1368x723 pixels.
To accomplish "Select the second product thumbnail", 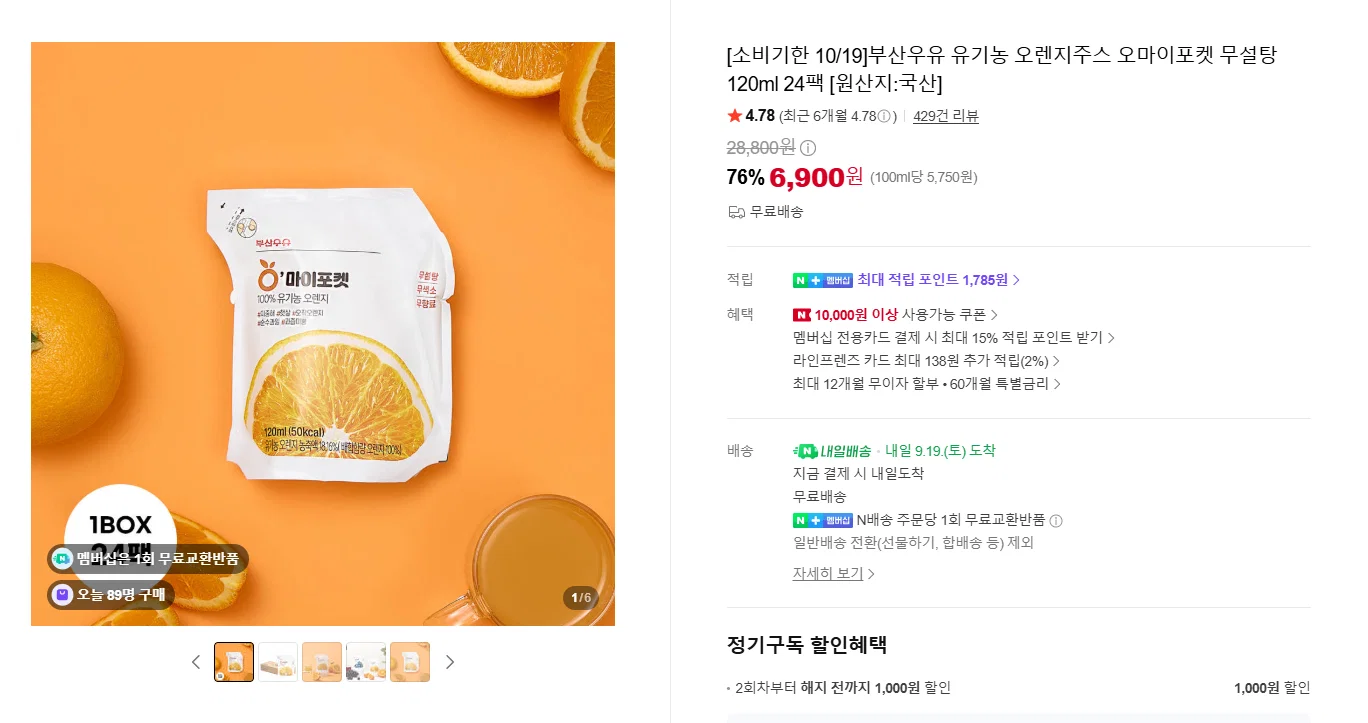I will tap(278, 662).
